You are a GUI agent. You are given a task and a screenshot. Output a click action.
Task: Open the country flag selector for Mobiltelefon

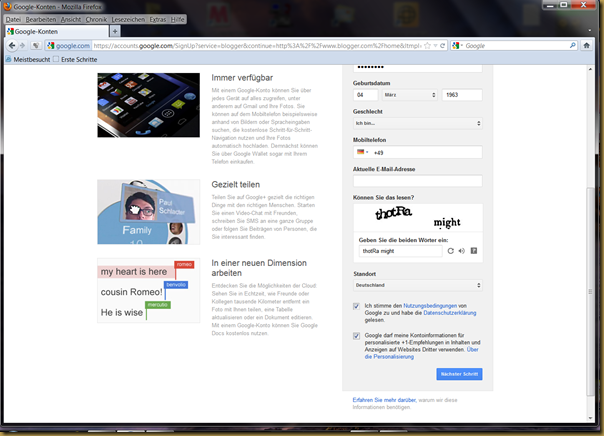(362, 152)
